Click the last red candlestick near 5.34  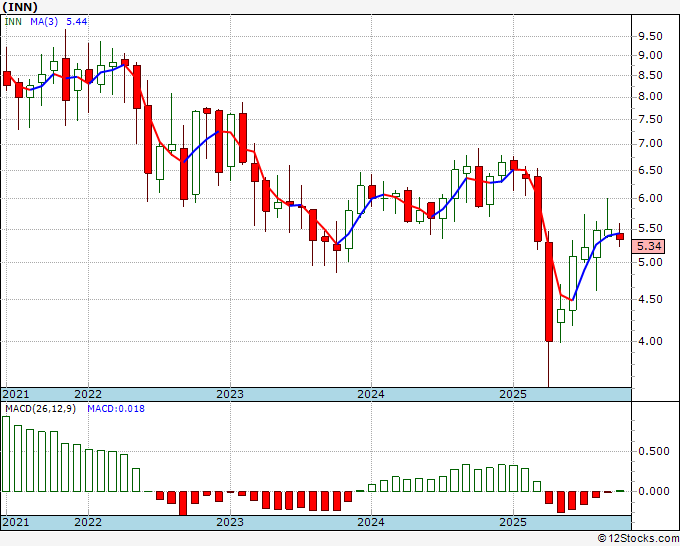620,236
